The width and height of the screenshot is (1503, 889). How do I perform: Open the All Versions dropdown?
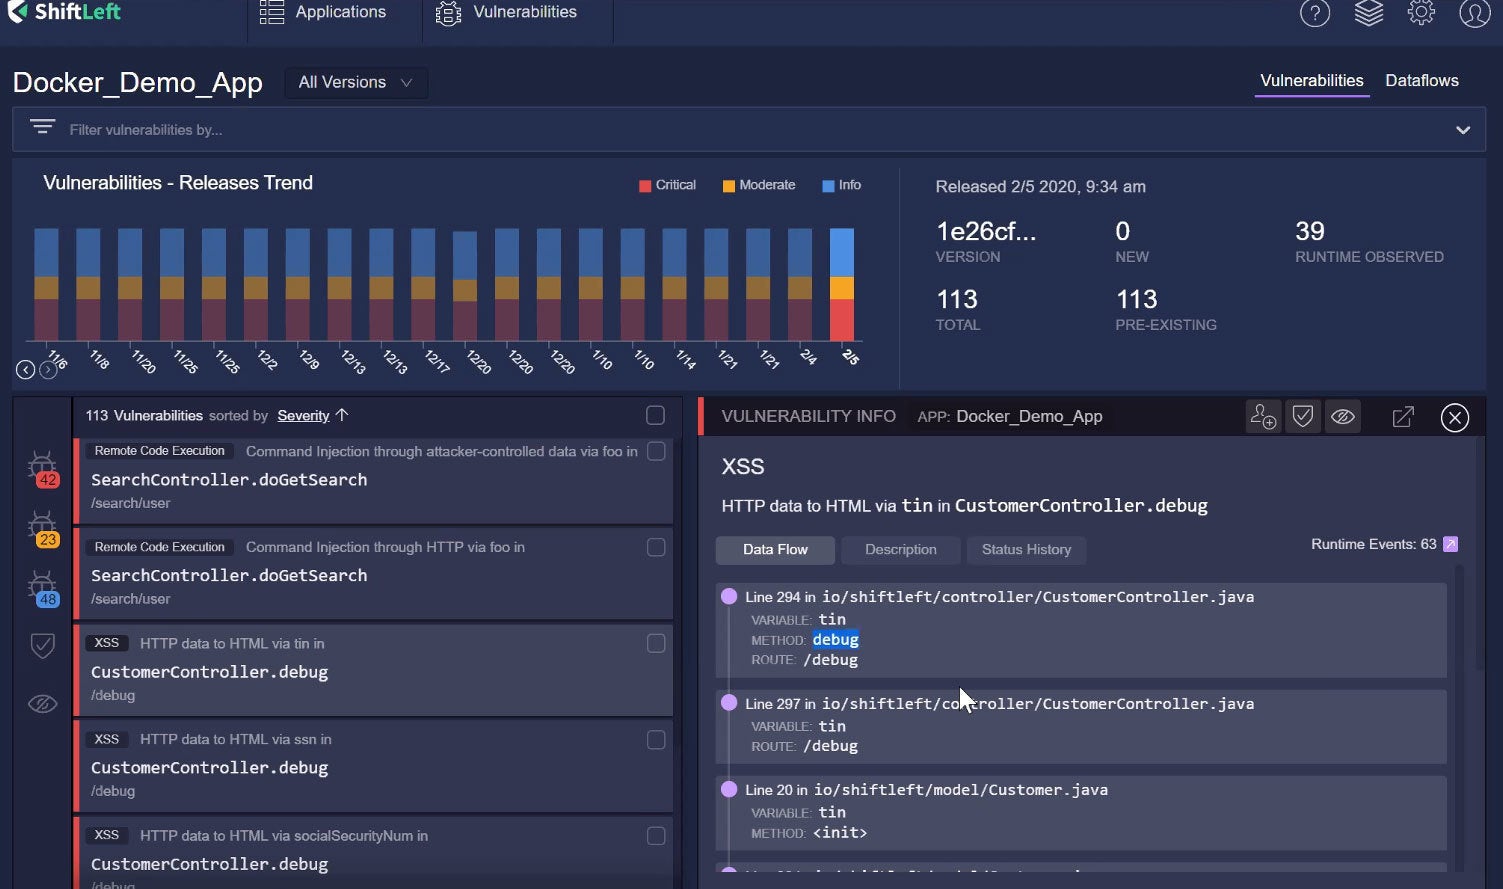(356, 82)
